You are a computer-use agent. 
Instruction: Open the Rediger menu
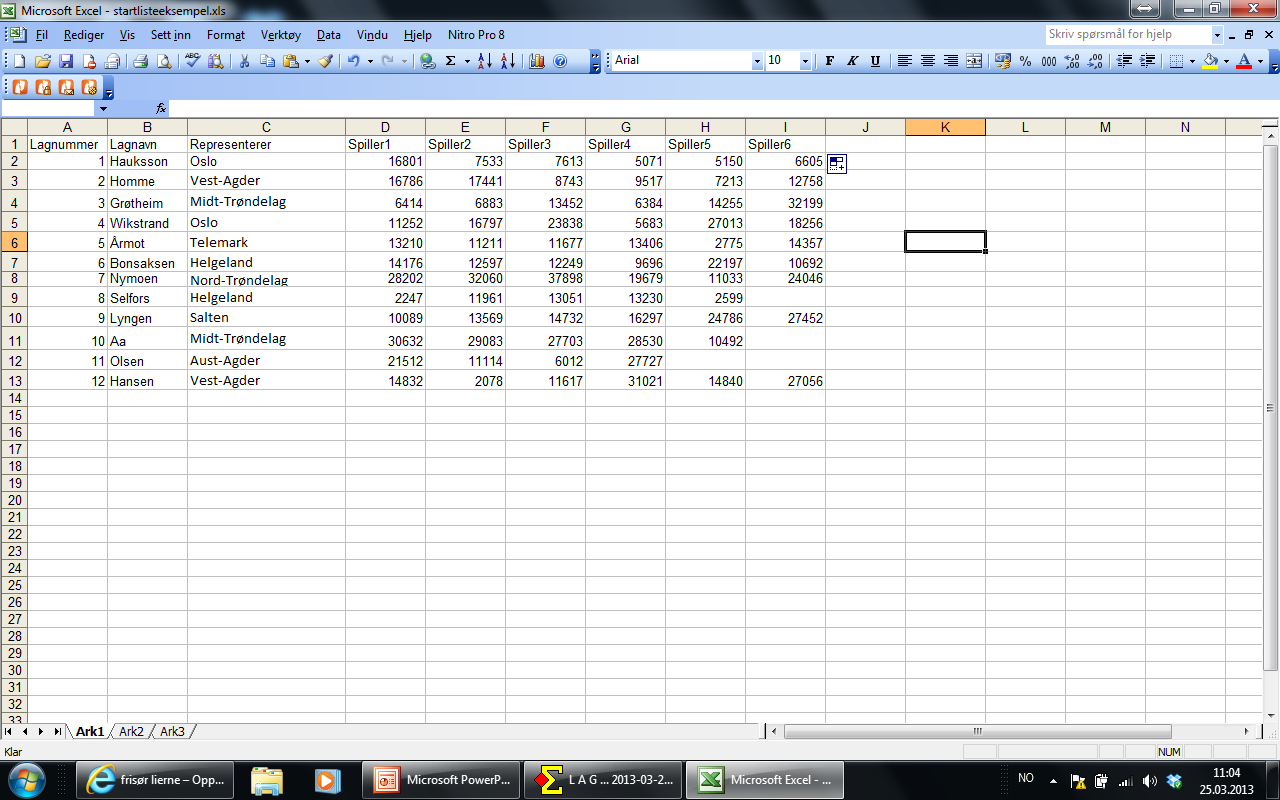[x=84, y=35]
